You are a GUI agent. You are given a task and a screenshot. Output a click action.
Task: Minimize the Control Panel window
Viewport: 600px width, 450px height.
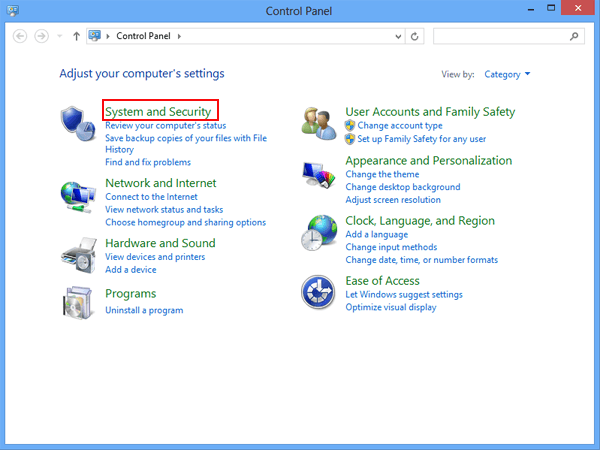(531, 9)
